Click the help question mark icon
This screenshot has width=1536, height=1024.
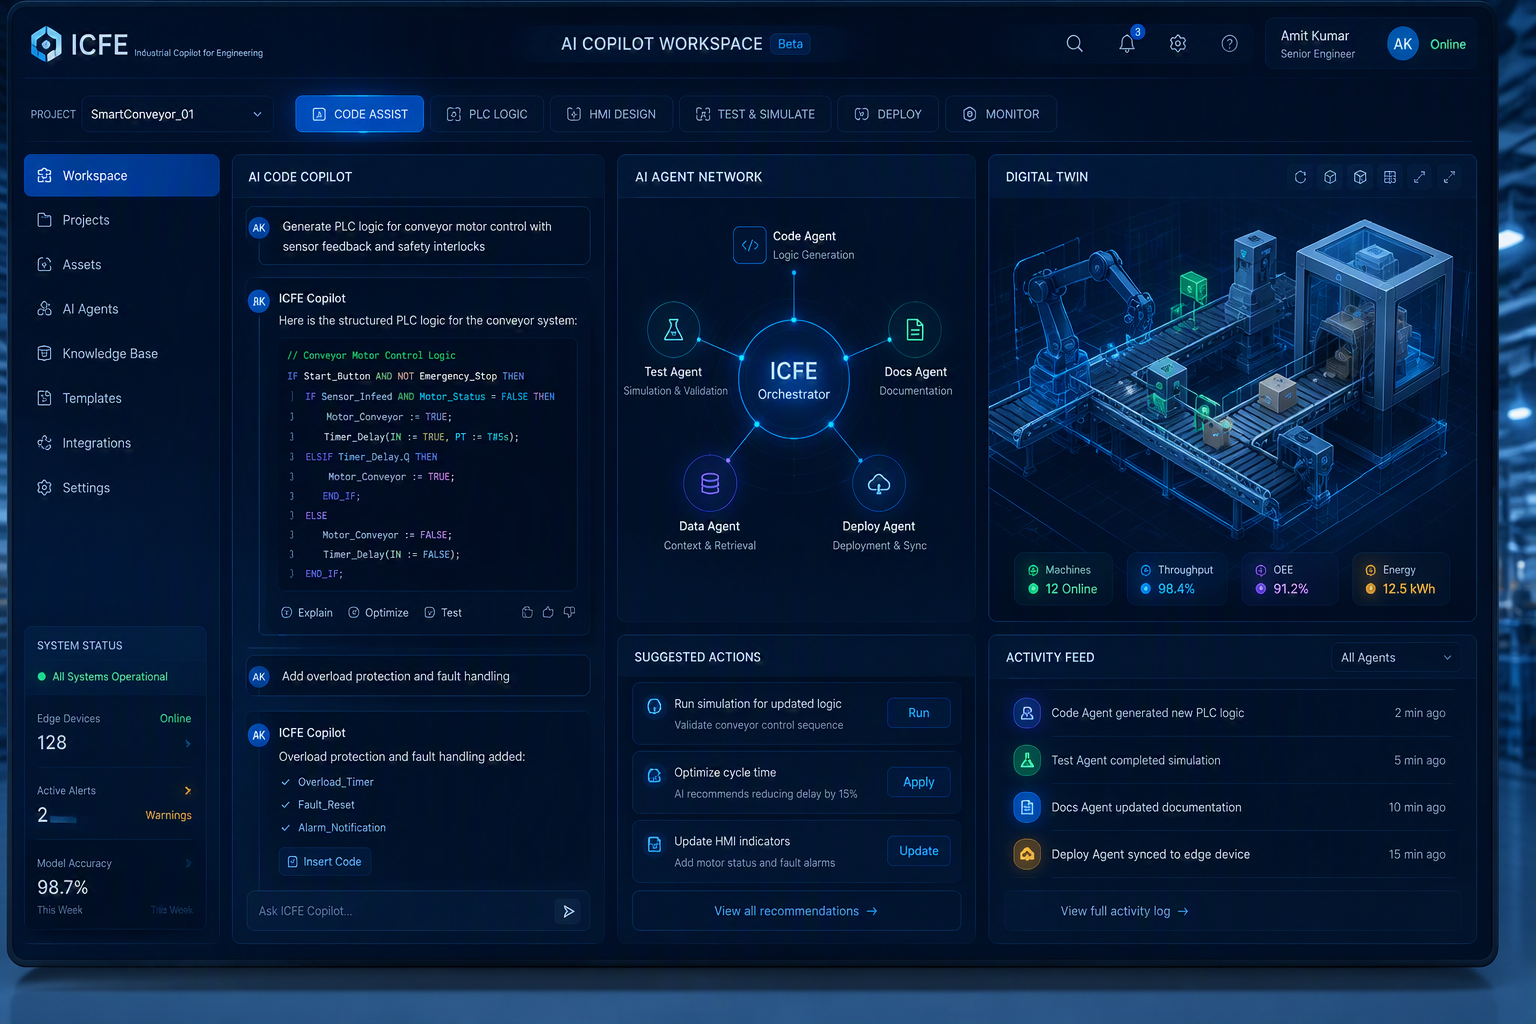(x=1230, y=44)
